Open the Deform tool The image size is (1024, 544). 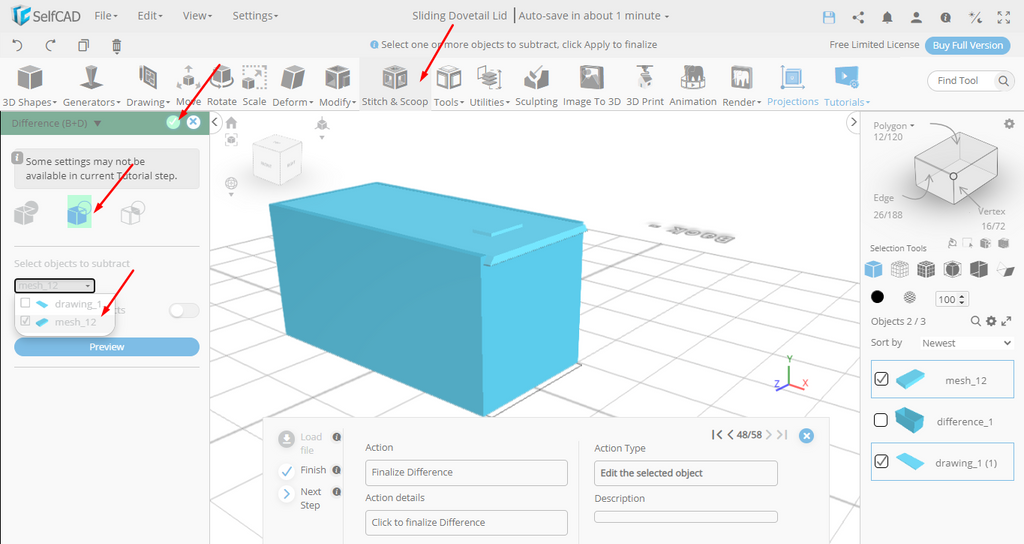coord(293,86)
